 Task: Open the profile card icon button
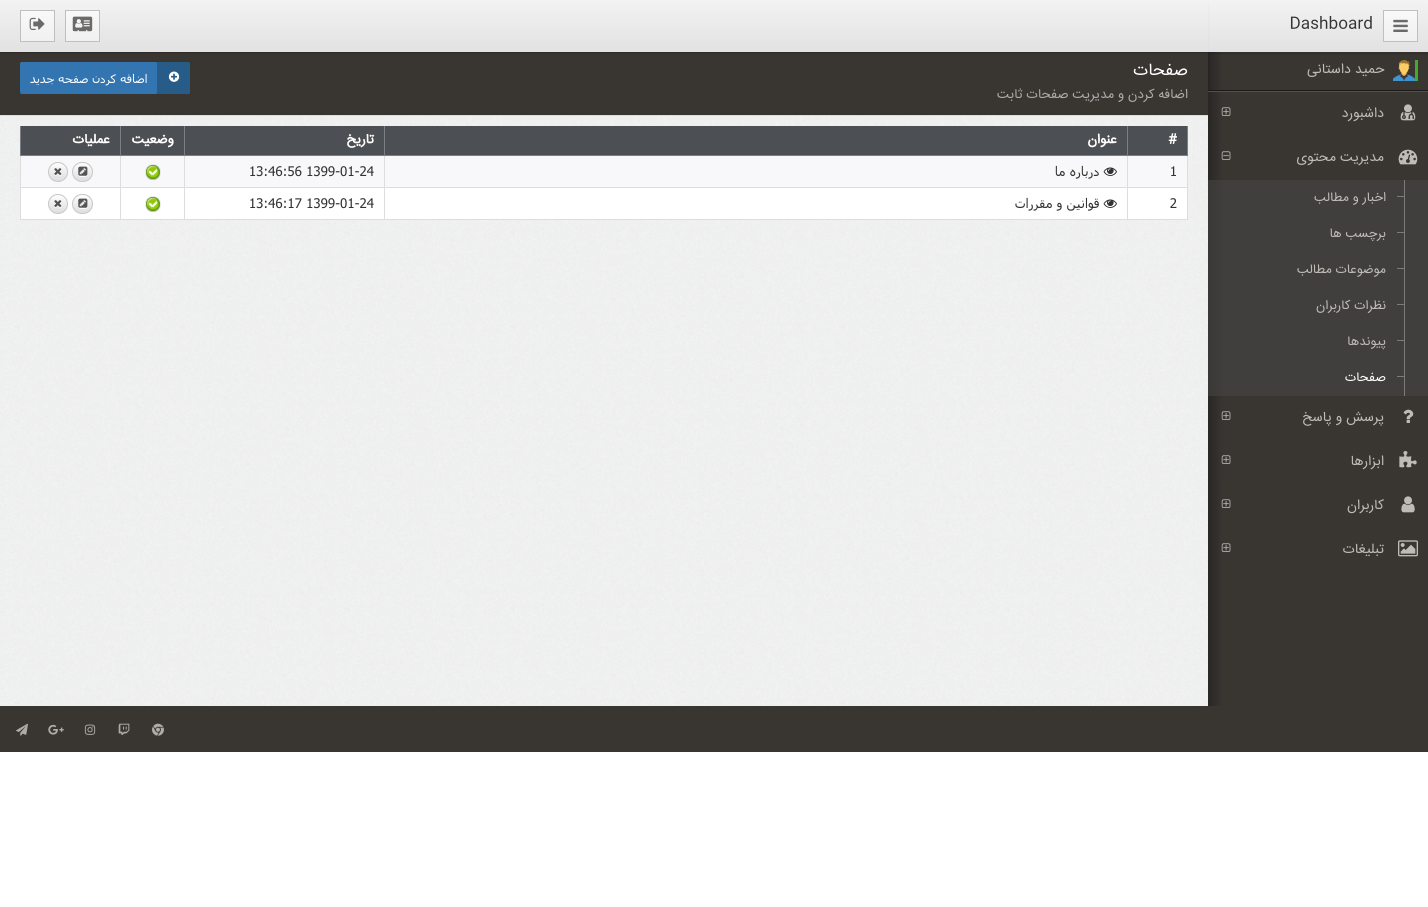point(82,25)
